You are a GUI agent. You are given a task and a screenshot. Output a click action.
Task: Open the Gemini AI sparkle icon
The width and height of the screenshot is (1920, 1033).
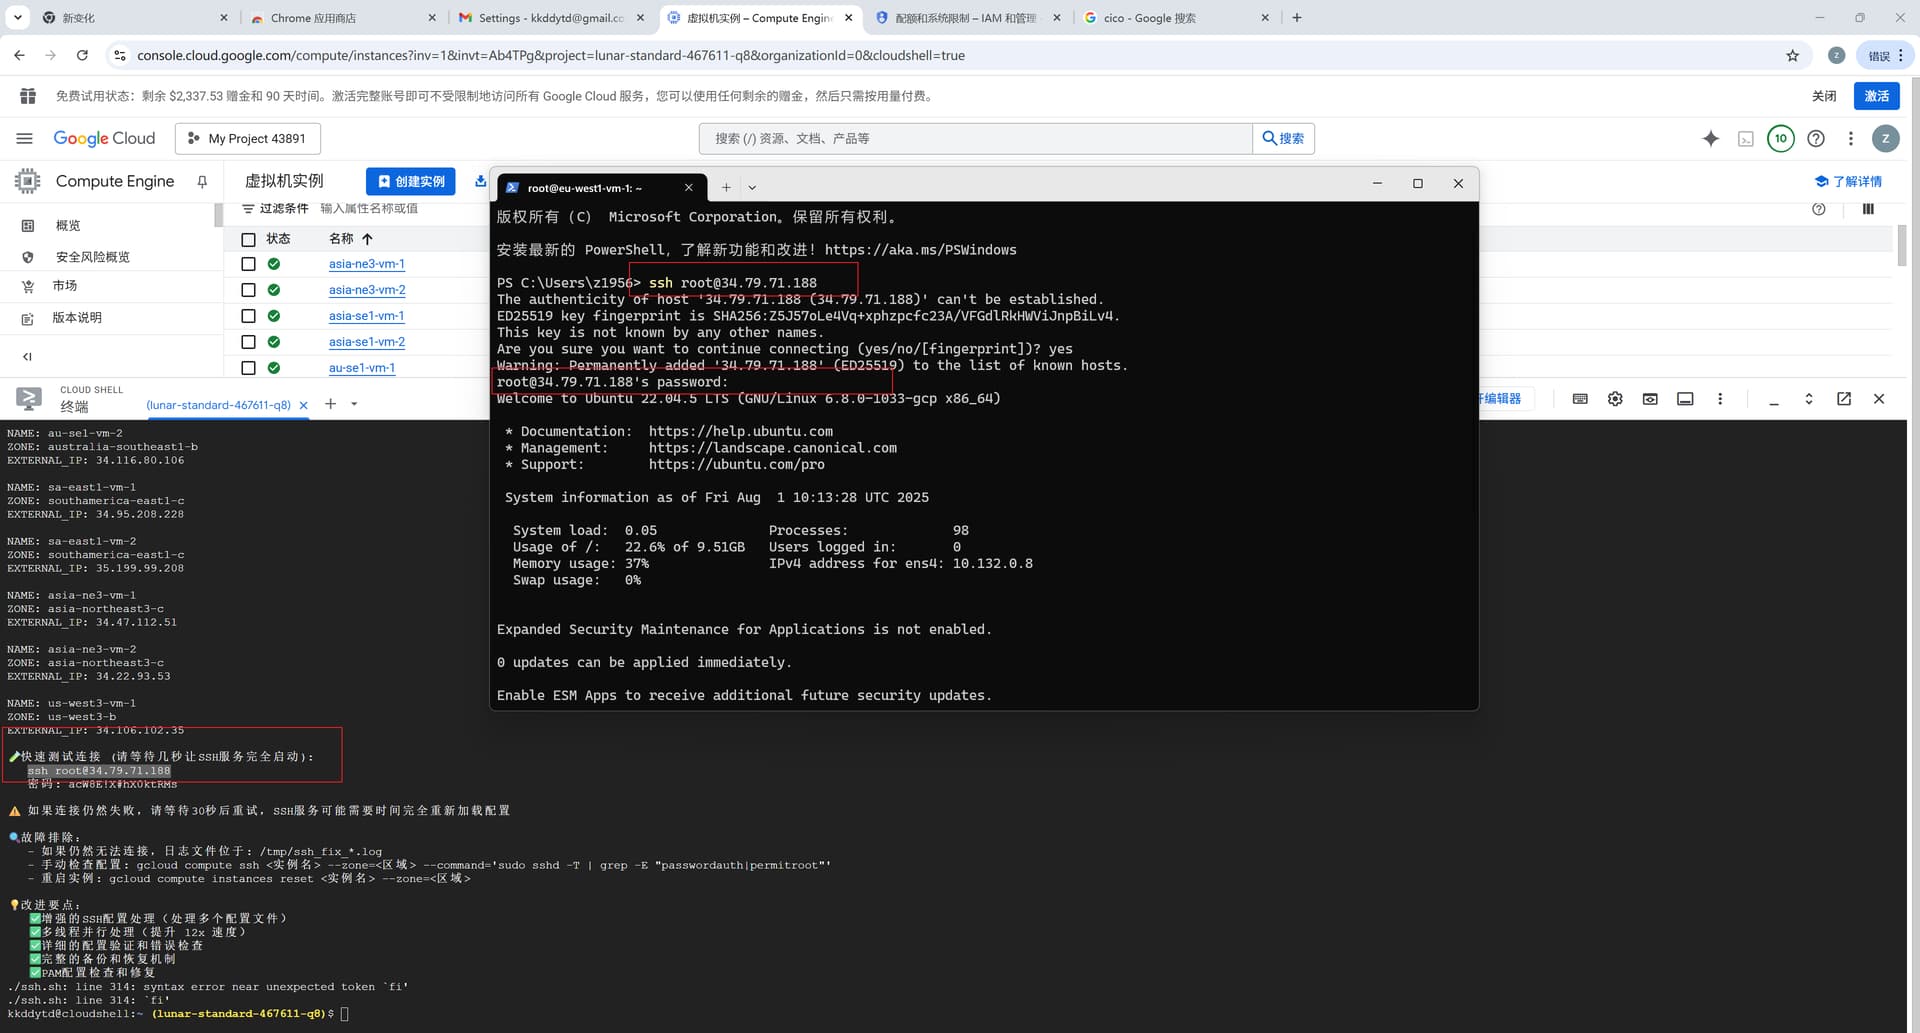(x=1710, y=139)
